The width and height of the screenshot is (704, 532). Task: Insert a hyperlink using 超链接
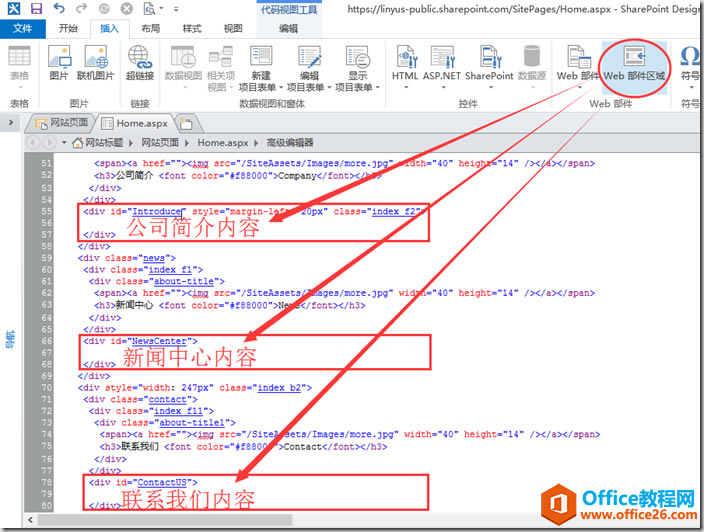tap(140, 62)
